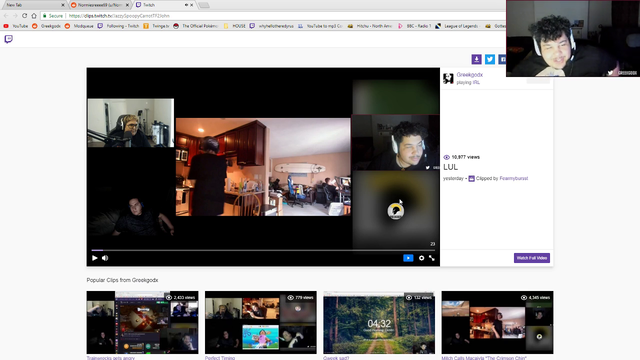The height and width of the screenshot is (360, 640).
Task: Reload the current page
Action: pyautogui.click(x=24, y=16)
